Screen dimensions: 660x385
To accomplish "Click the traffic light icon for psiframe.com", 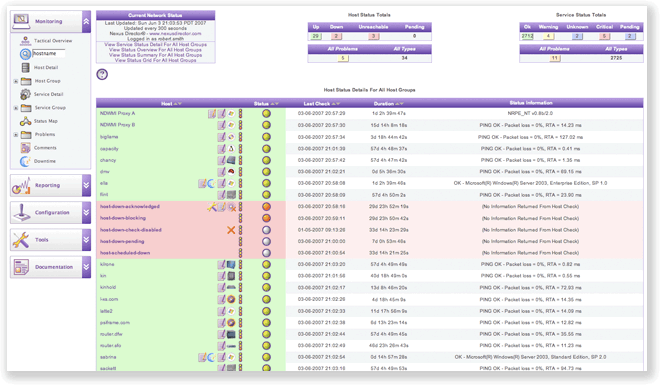I will pos(241,323).
